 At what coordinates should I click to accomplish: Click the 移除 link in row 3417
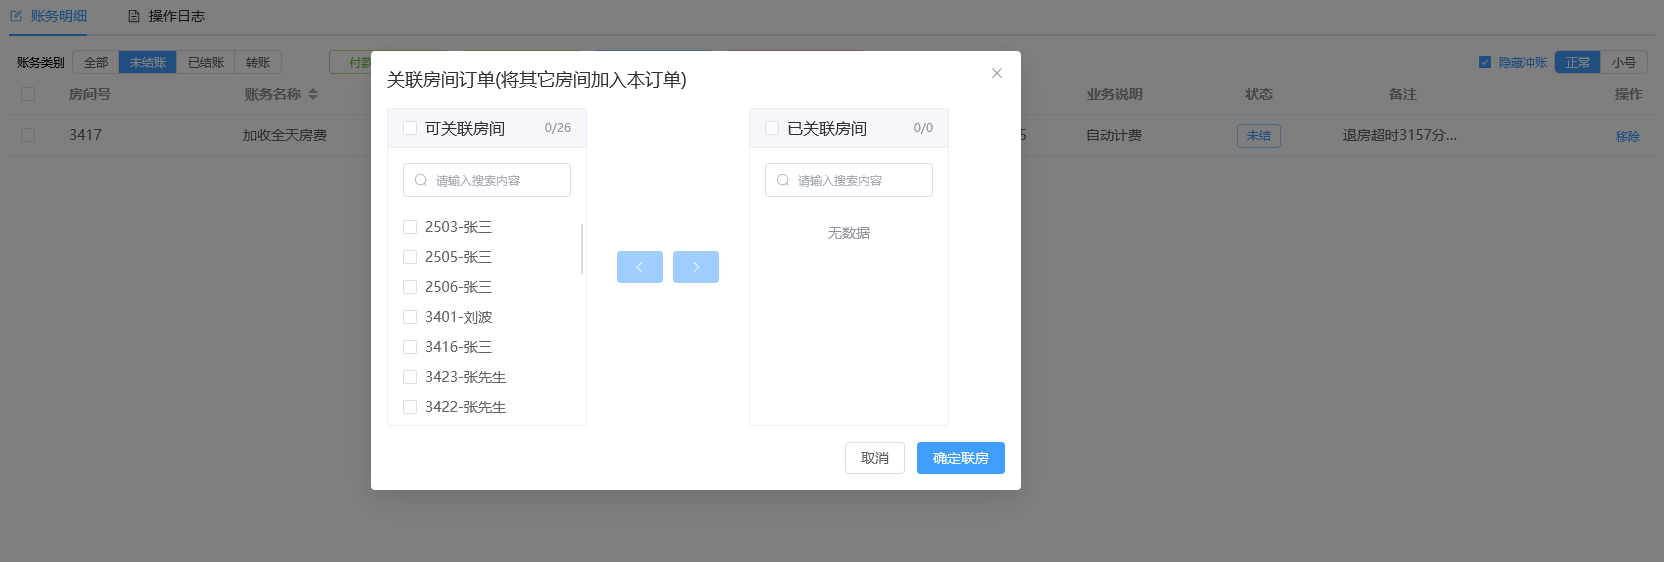1628,136
